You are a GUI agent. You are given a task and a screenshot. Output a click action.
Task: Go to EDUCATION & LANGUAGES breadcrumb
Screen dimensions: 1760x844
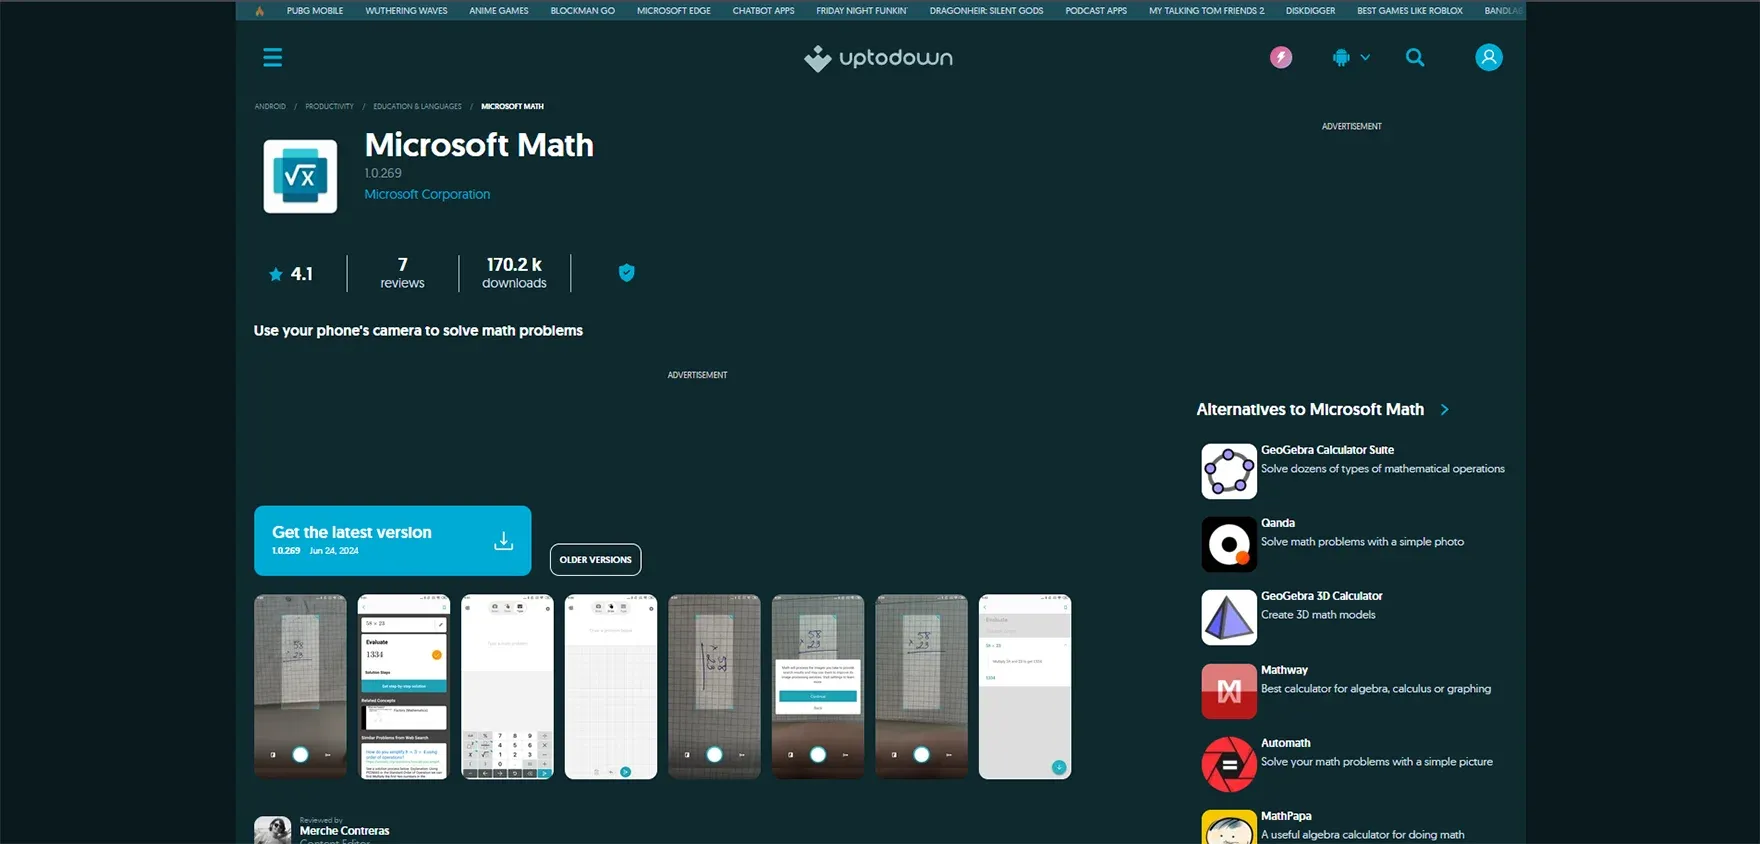pos(417,106)
